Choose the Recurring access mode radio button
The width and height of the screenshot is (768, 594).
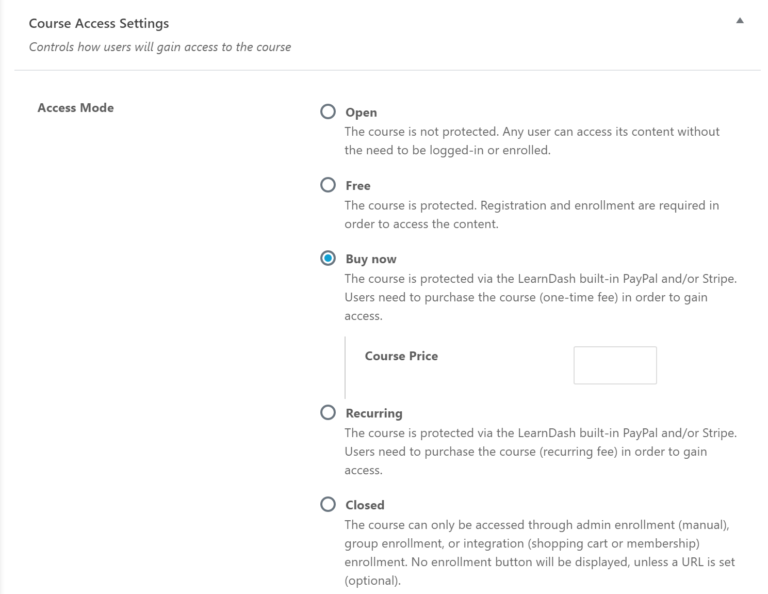(327, 412)
